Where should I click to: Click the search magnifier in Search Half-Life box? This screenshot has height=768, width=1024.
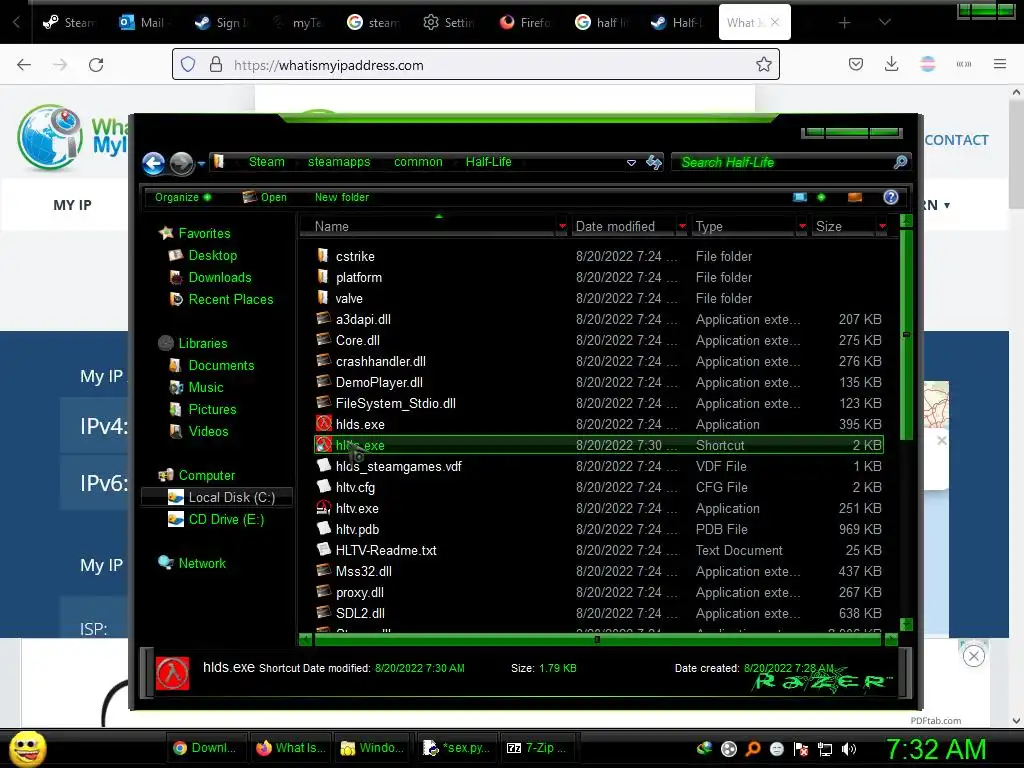(x=900, y=162)
